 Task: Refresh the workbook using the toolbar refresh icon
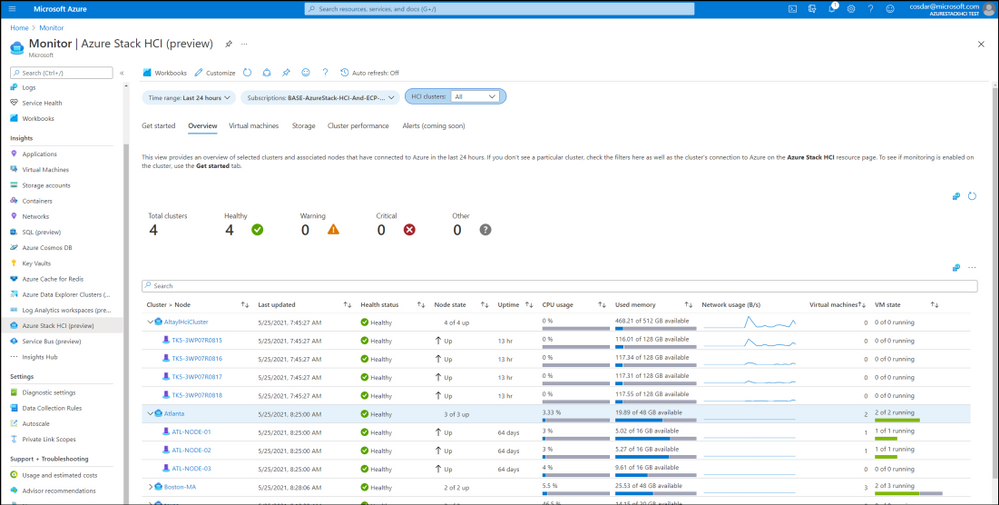(x=248, y=73)
